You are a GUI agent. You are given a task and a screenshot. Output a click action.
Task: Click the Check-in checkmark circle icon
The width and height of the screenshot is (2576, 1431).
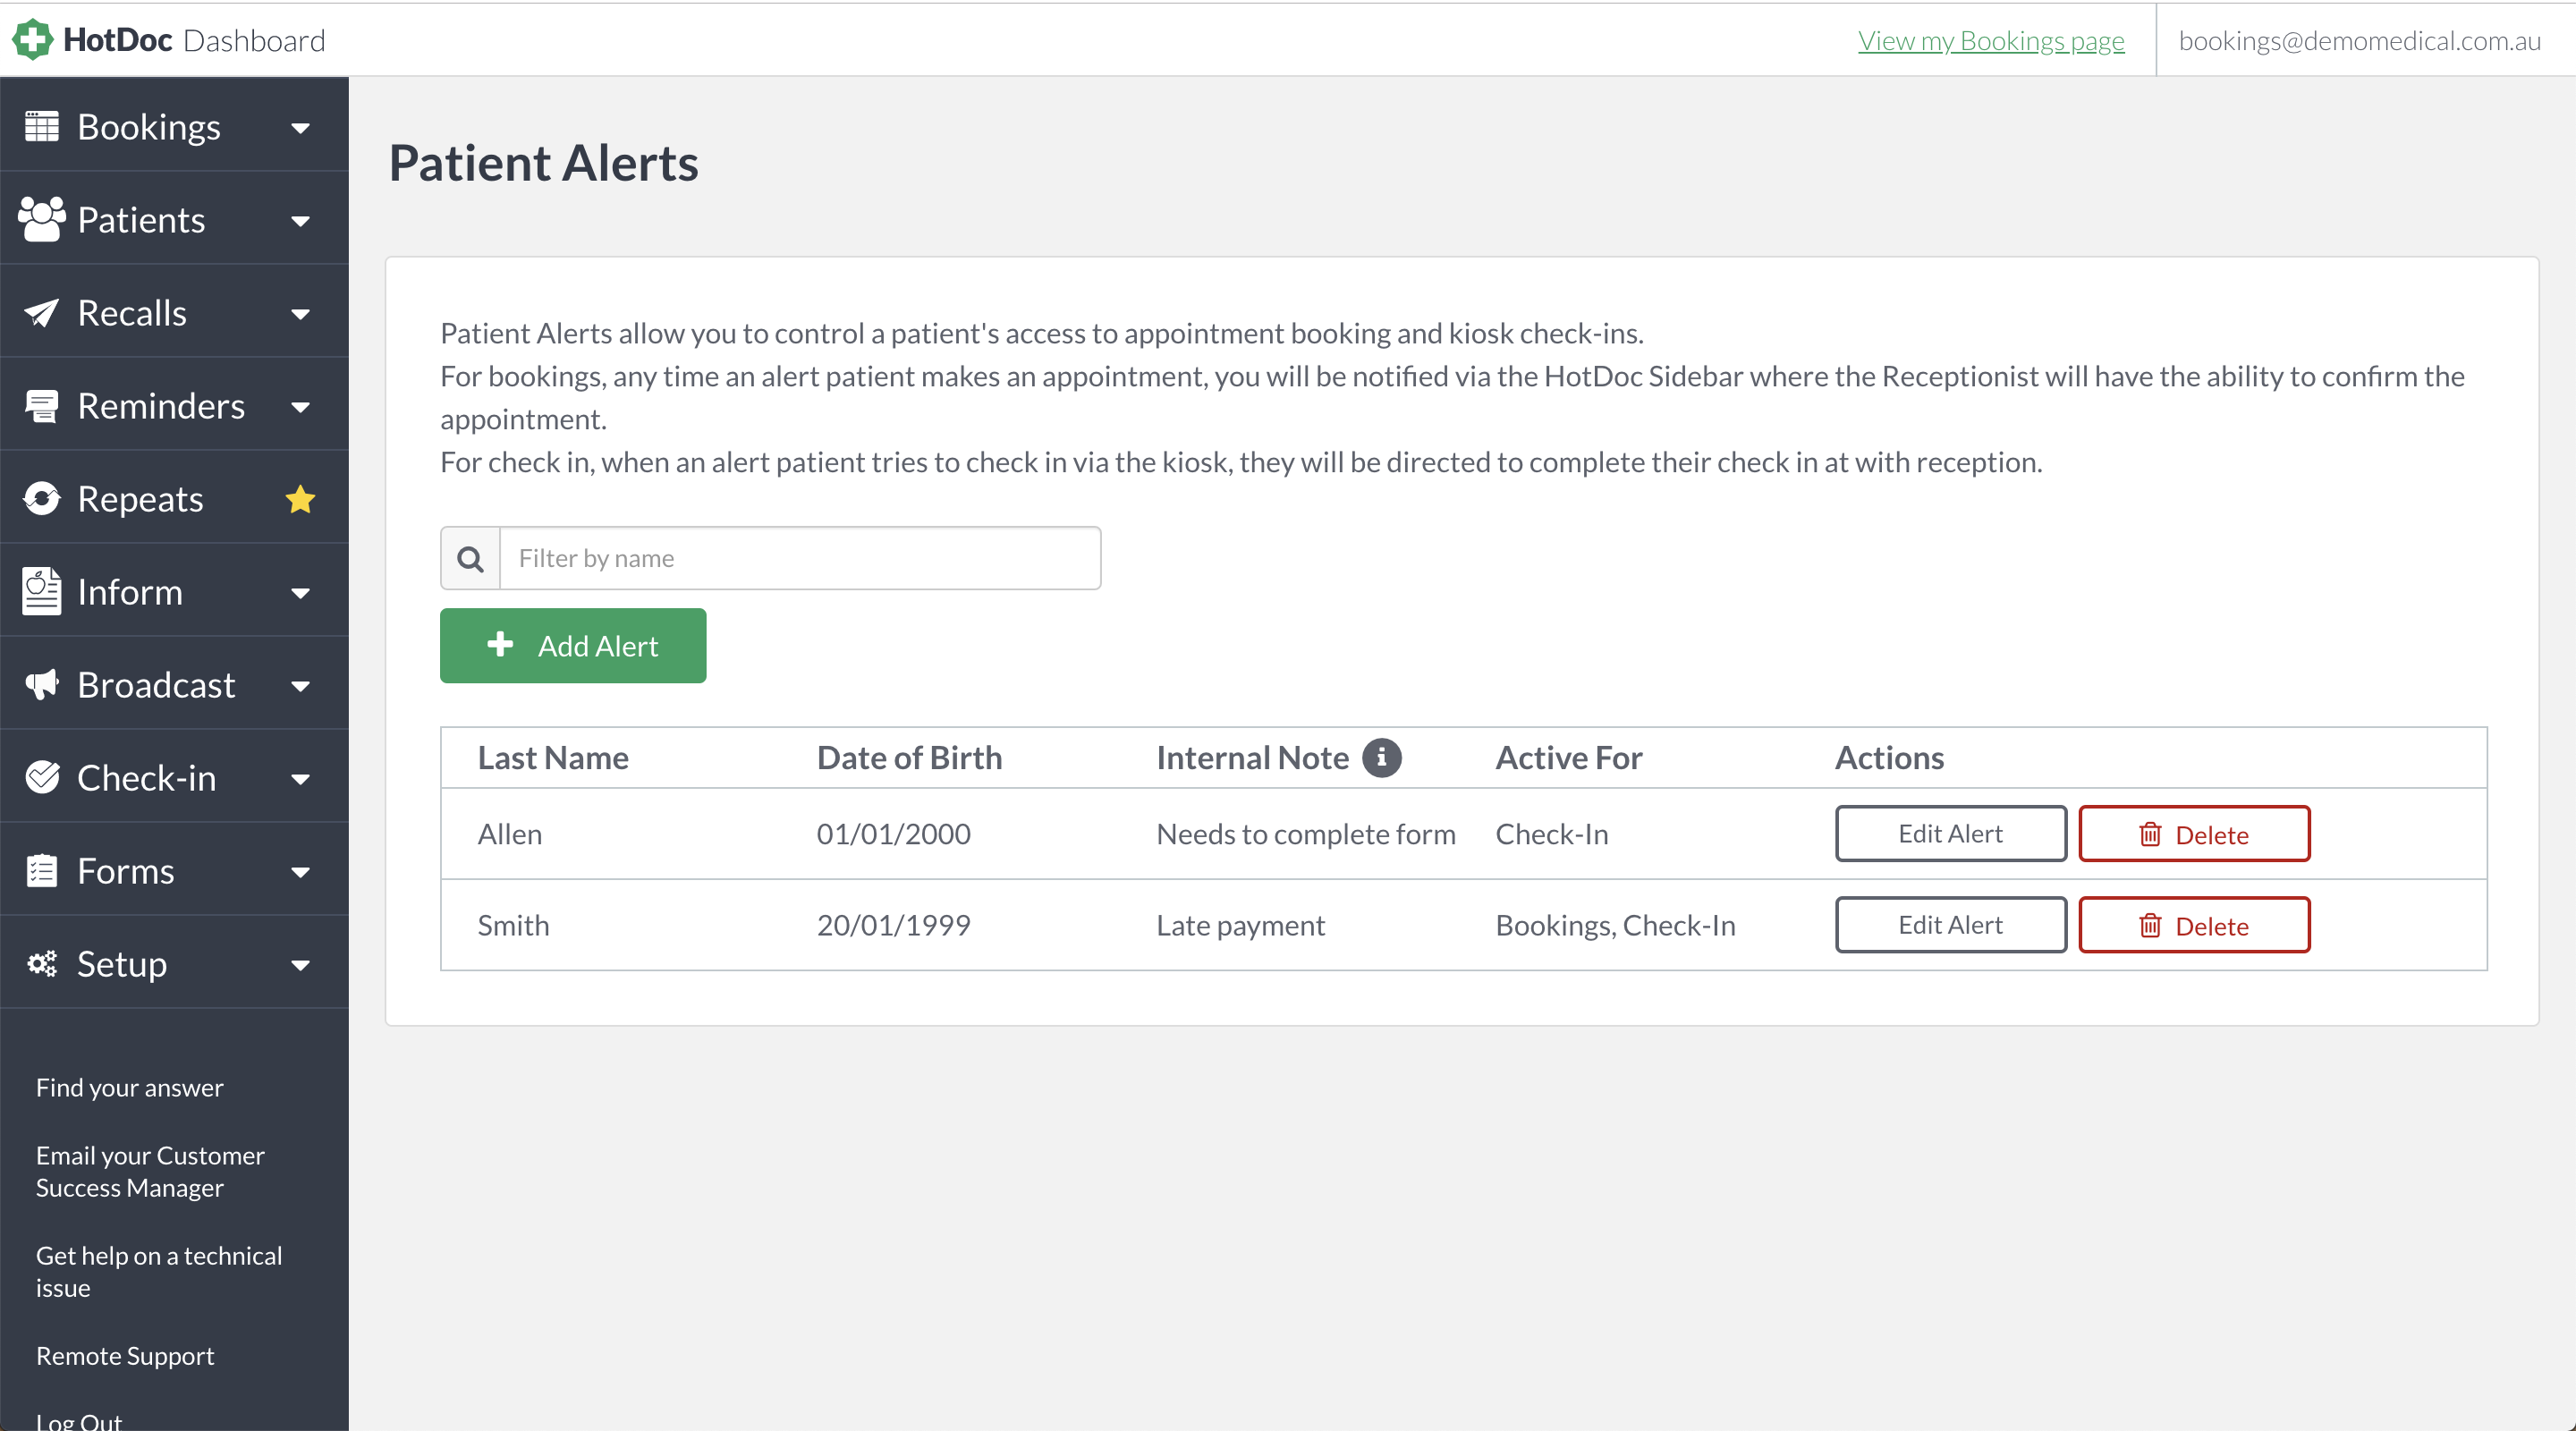[x=42, y=777]
